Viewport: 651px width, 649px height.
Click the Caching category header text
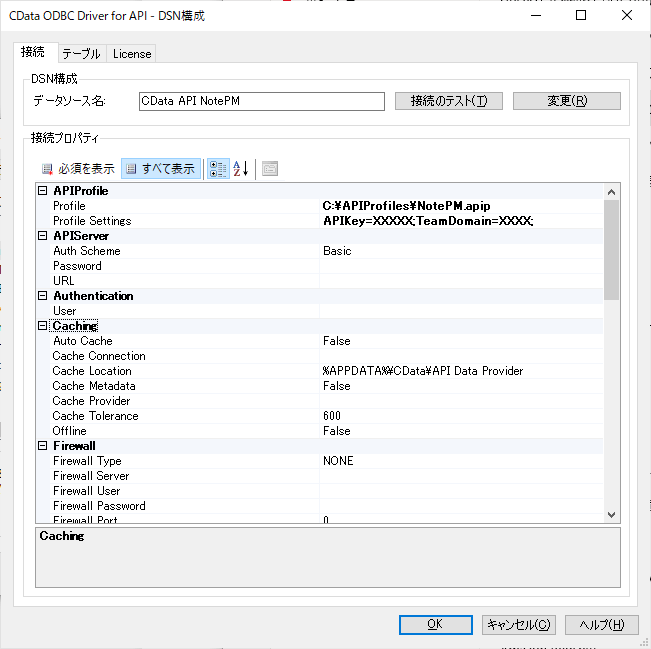click(x=75, y=326)
